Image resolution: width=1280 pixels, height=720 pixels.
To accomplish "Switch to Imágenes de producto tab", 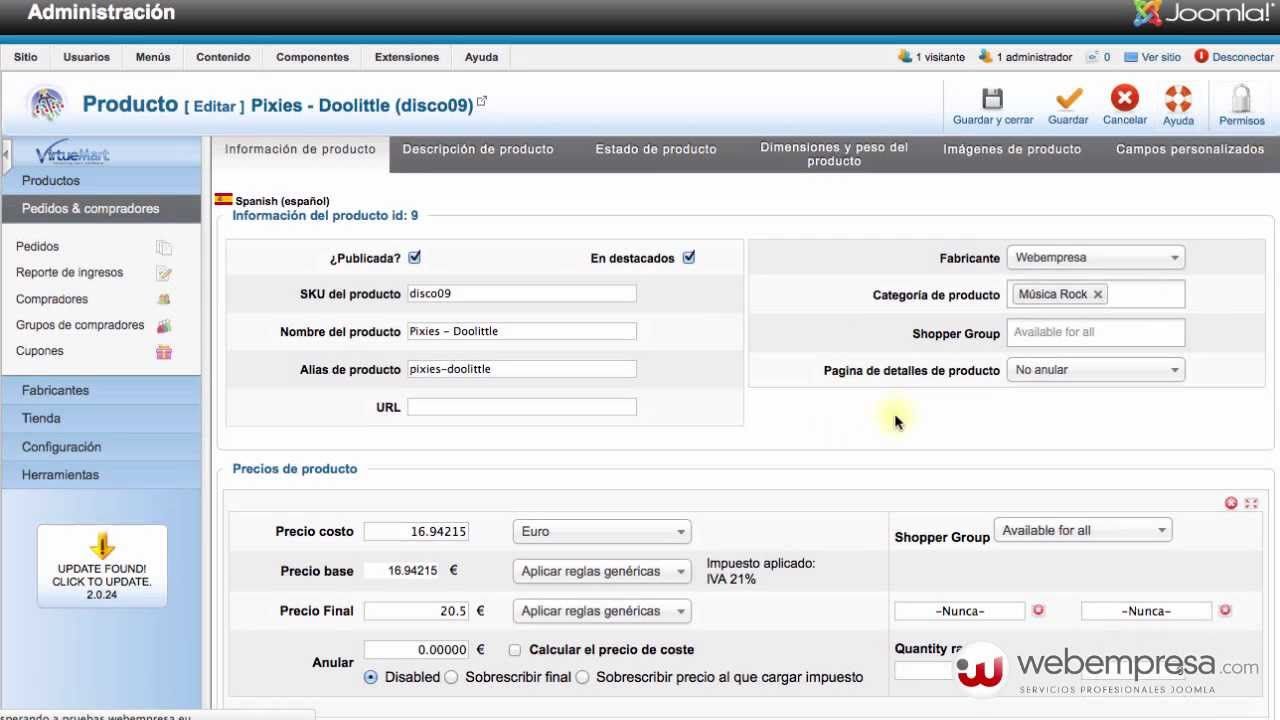I will tap(1012, 149).
